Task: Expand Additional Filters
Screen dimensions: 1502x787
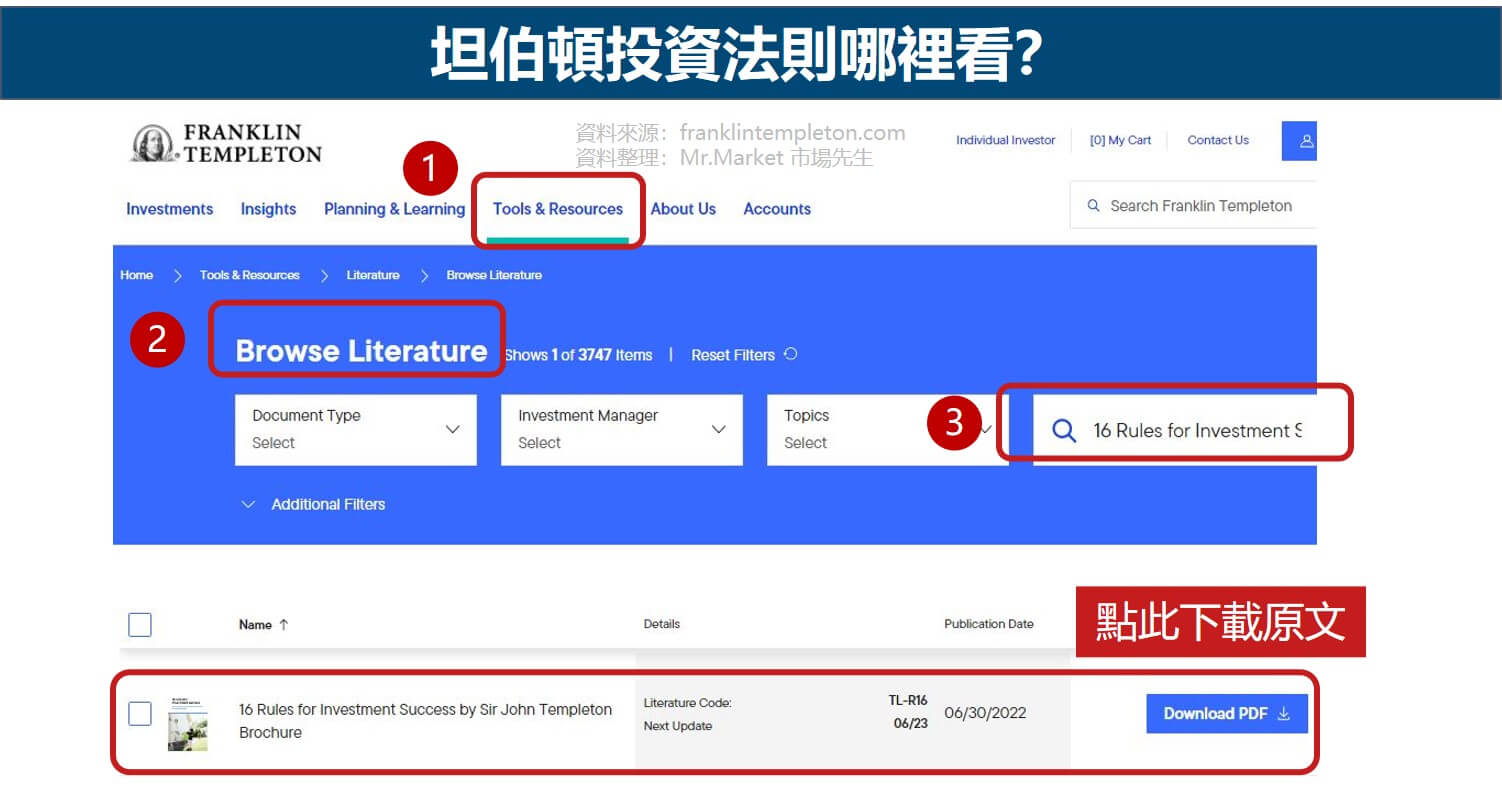Action: pos(313,504)
